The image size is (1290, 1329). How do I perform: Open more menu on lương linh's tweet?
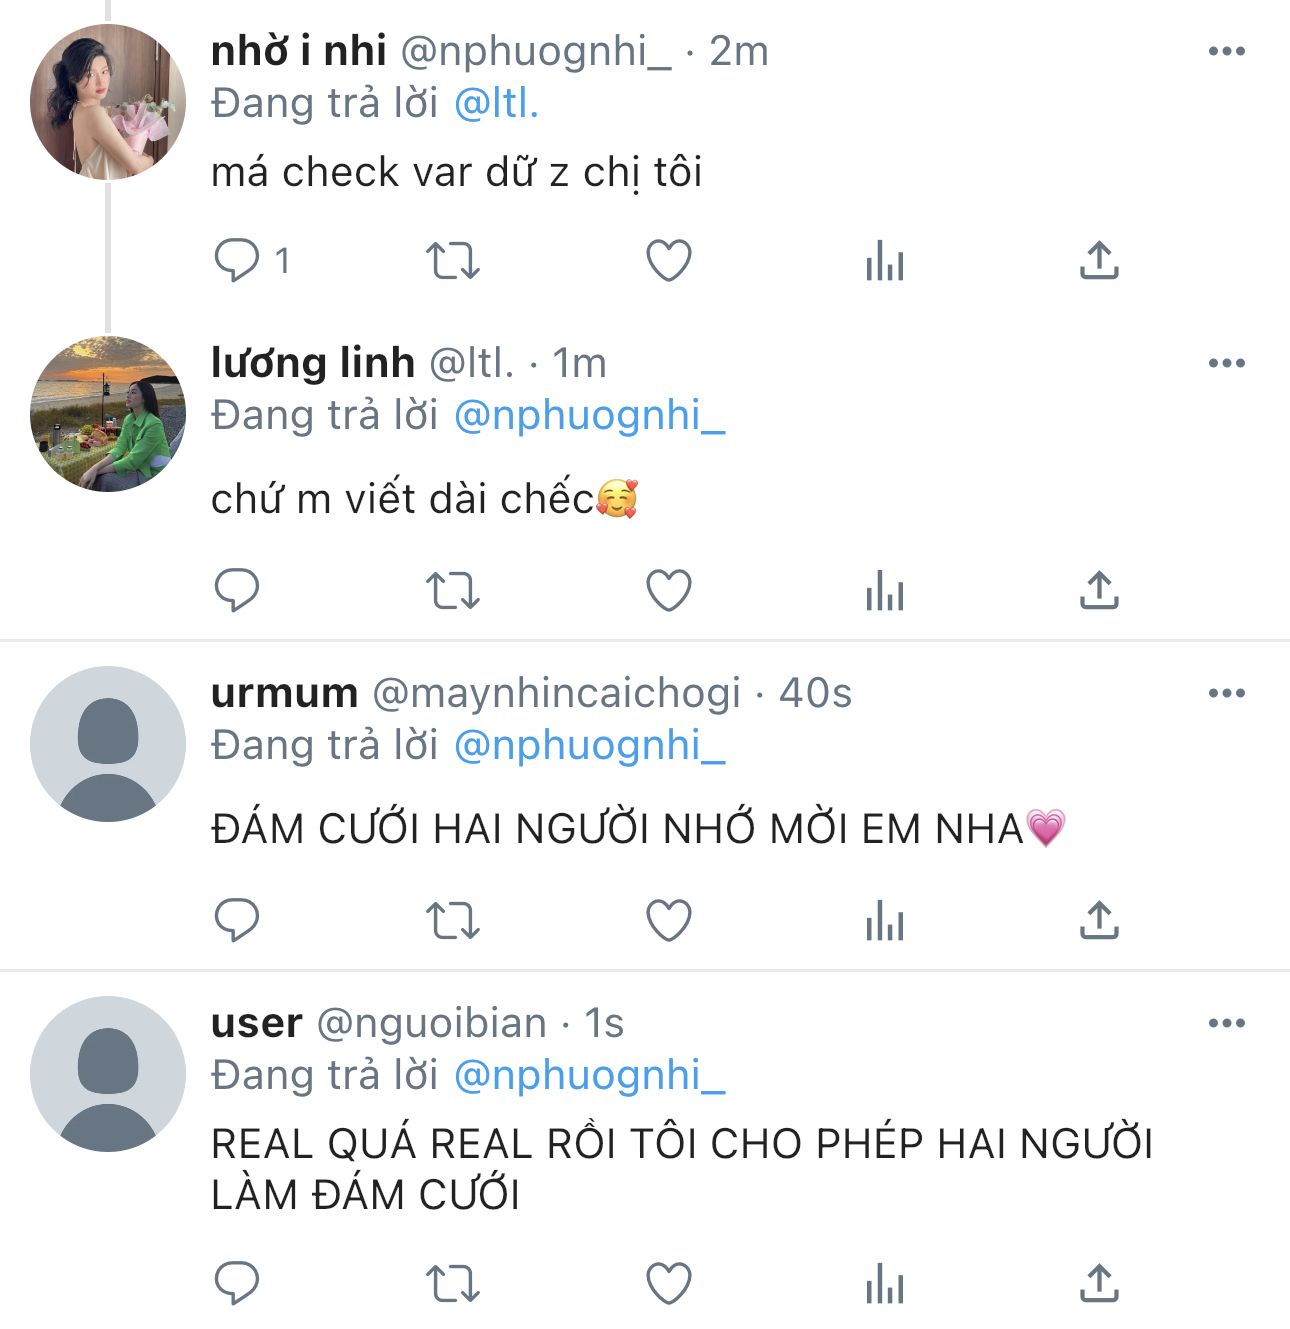[x=1226, y=363]
